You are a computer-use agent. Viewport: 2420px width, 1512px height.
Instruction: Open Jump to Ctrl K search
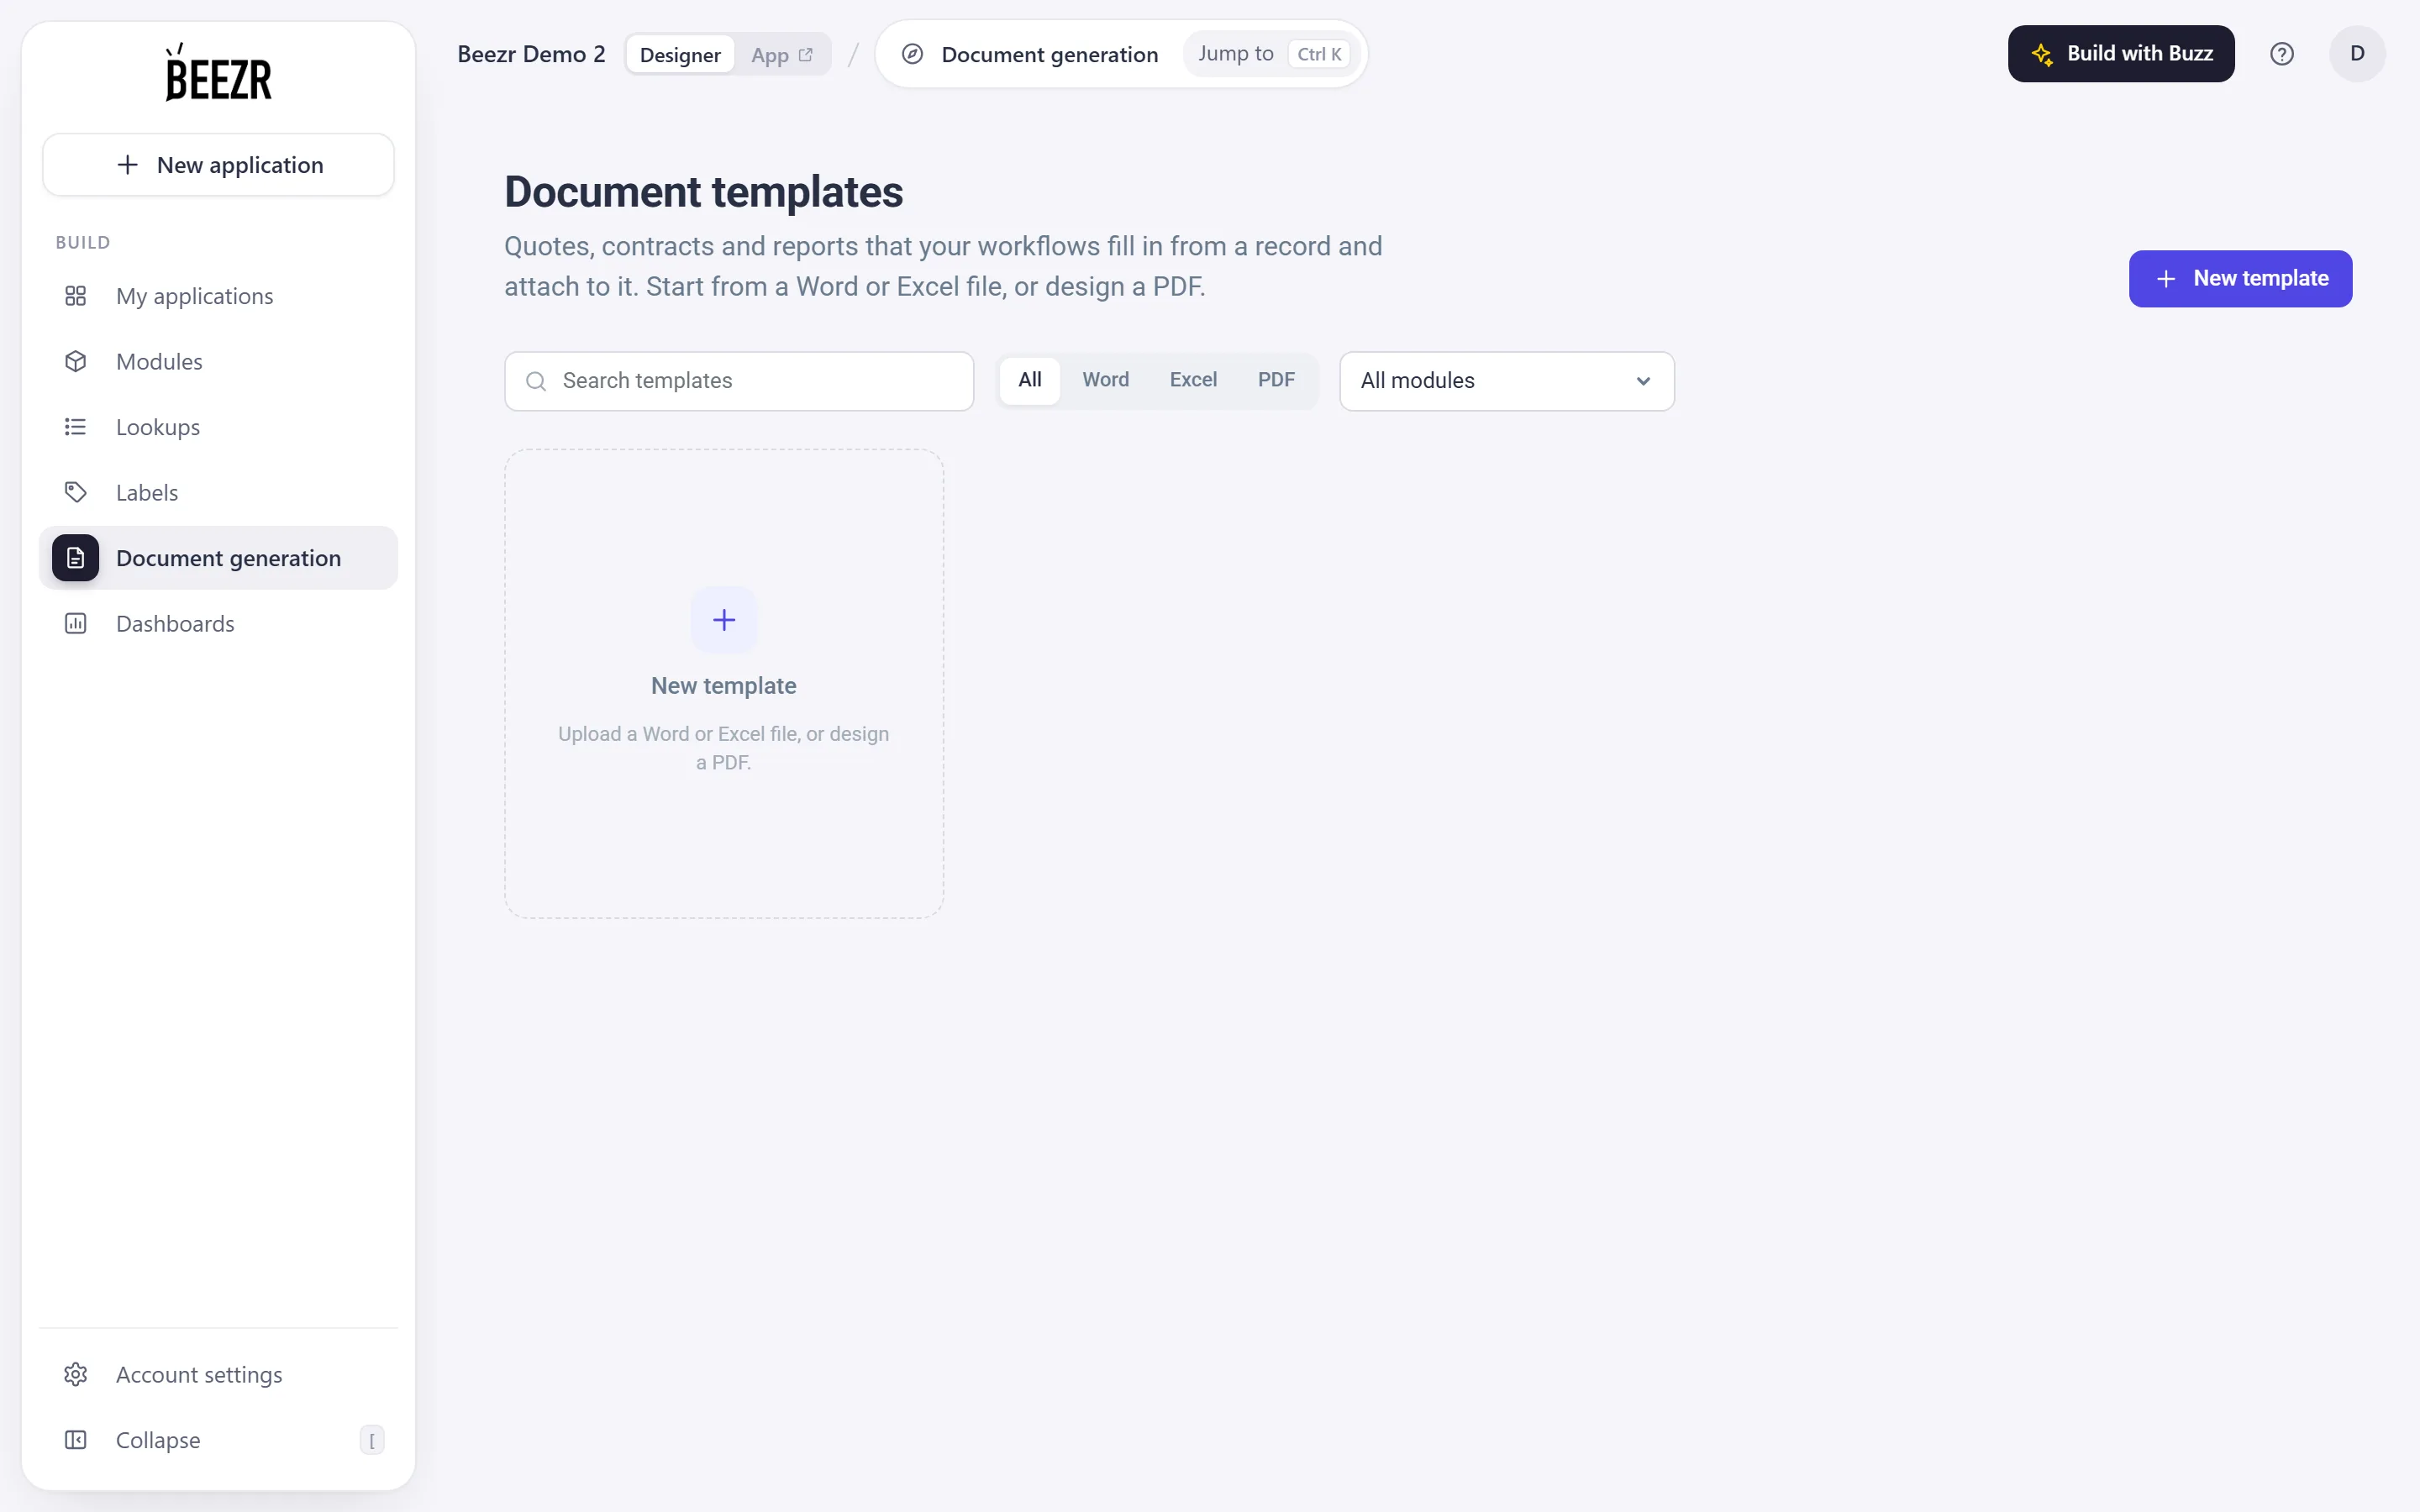pos(1271,54)
